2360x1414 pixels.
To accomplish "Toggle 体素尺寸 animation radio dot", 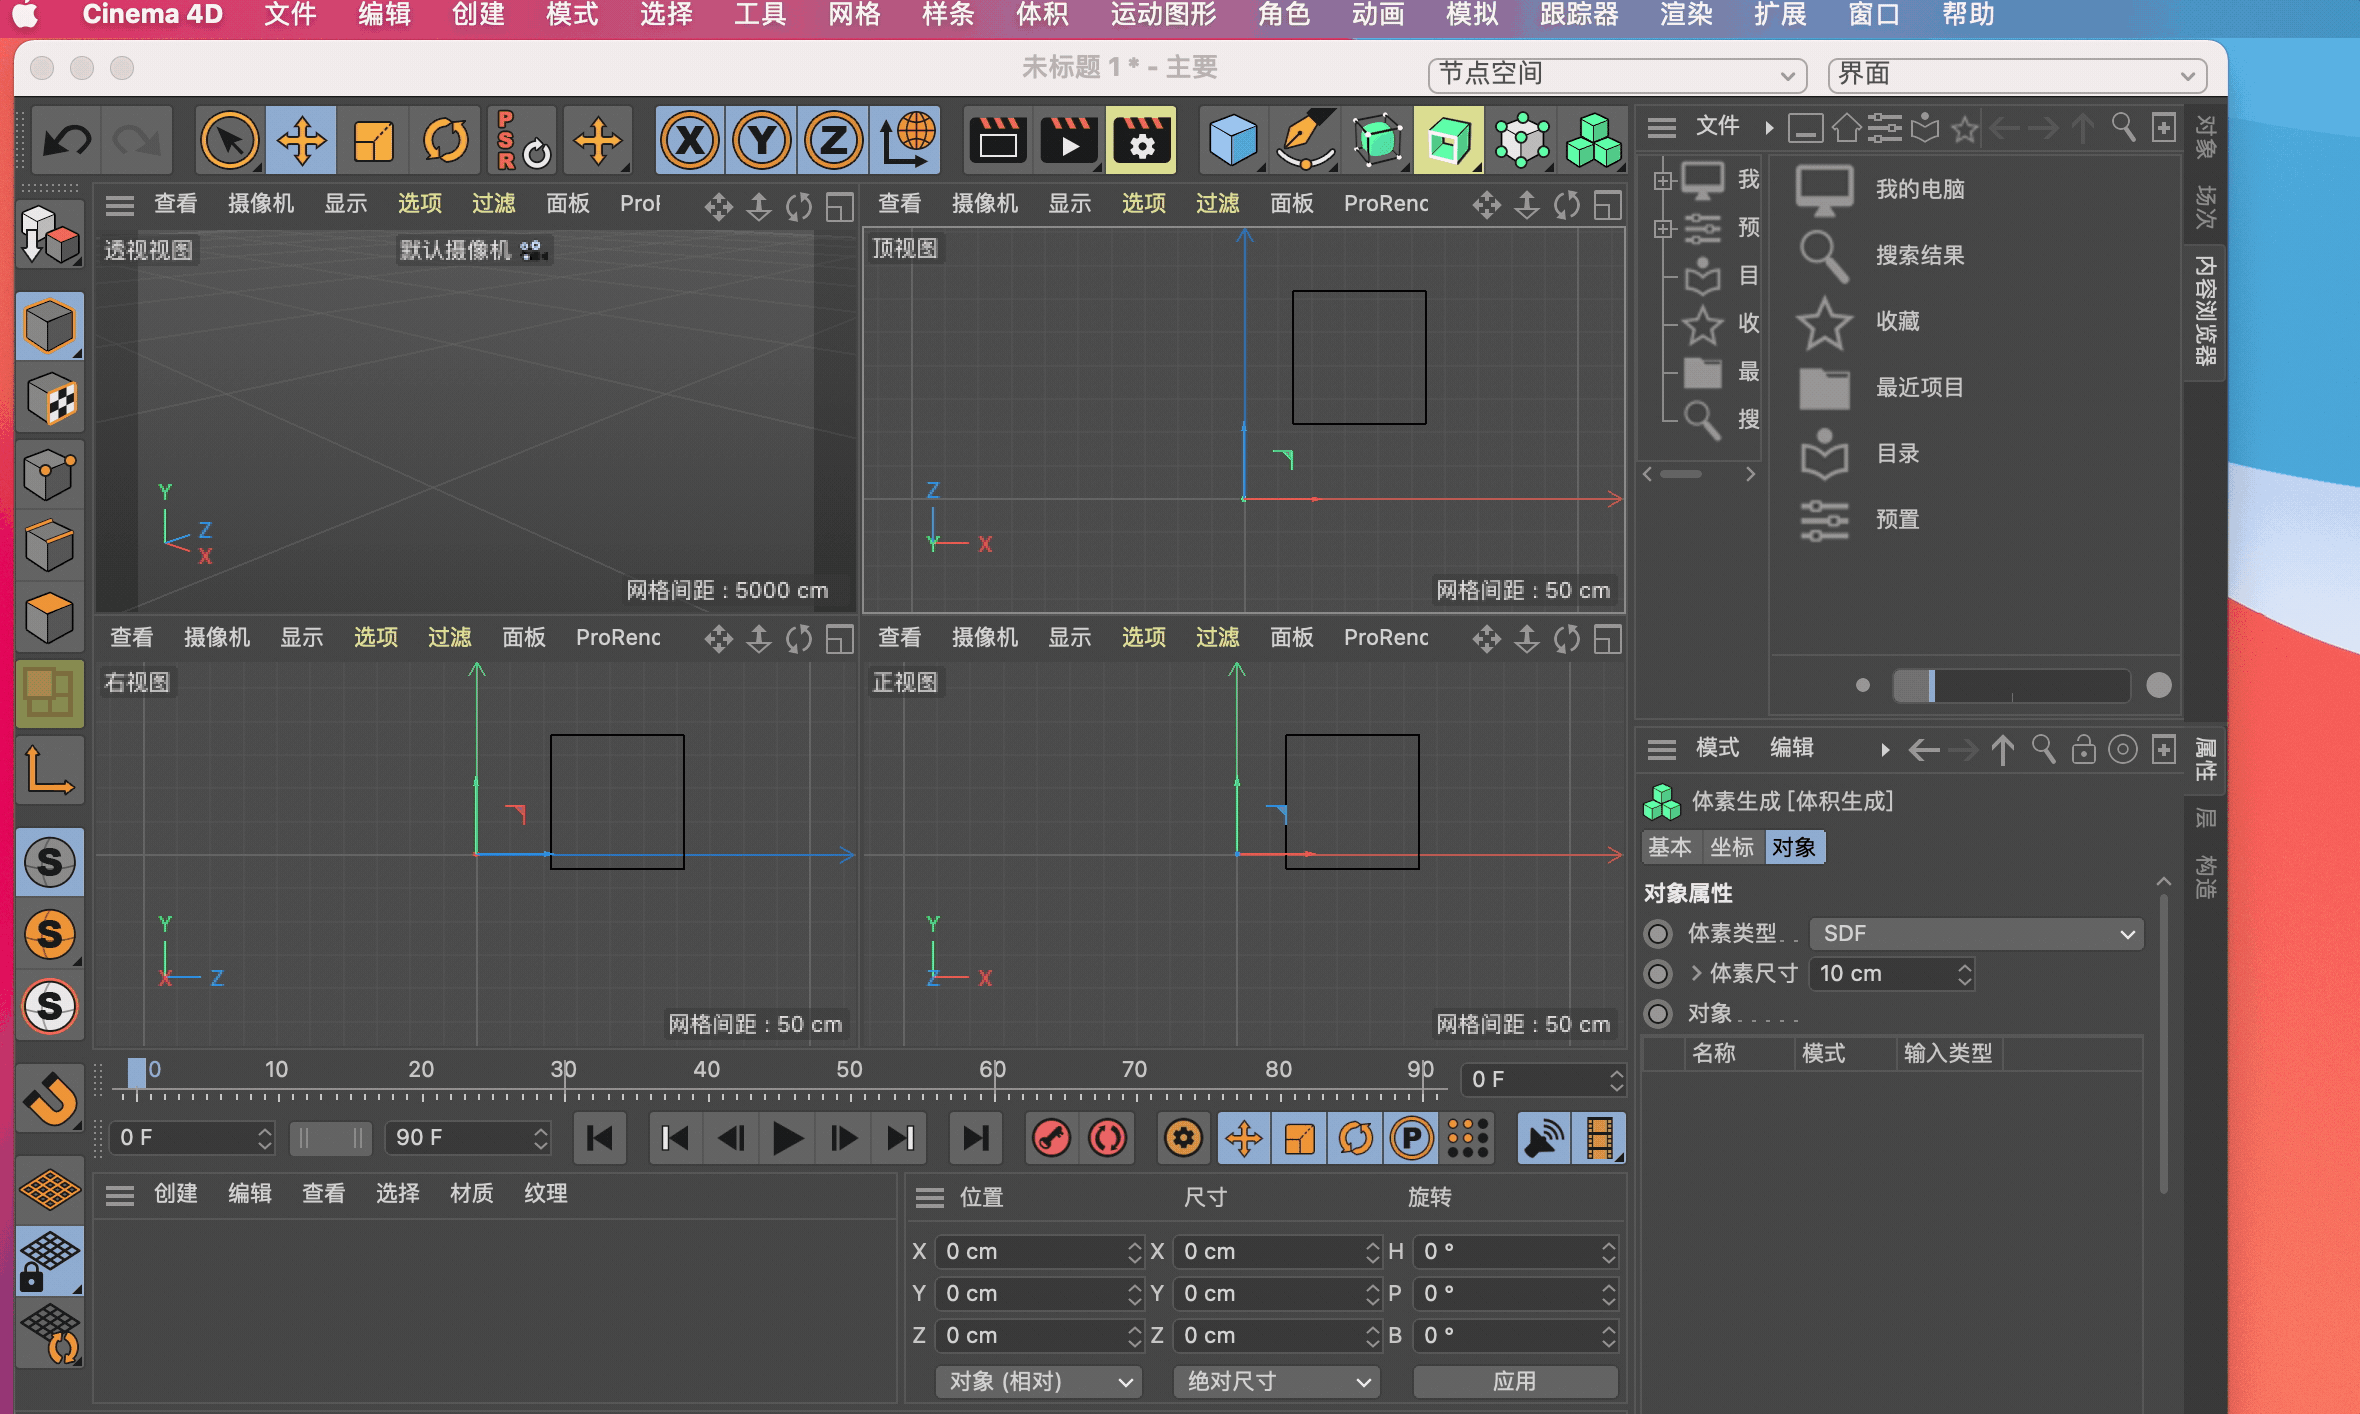I will [x=1658, y=973].
